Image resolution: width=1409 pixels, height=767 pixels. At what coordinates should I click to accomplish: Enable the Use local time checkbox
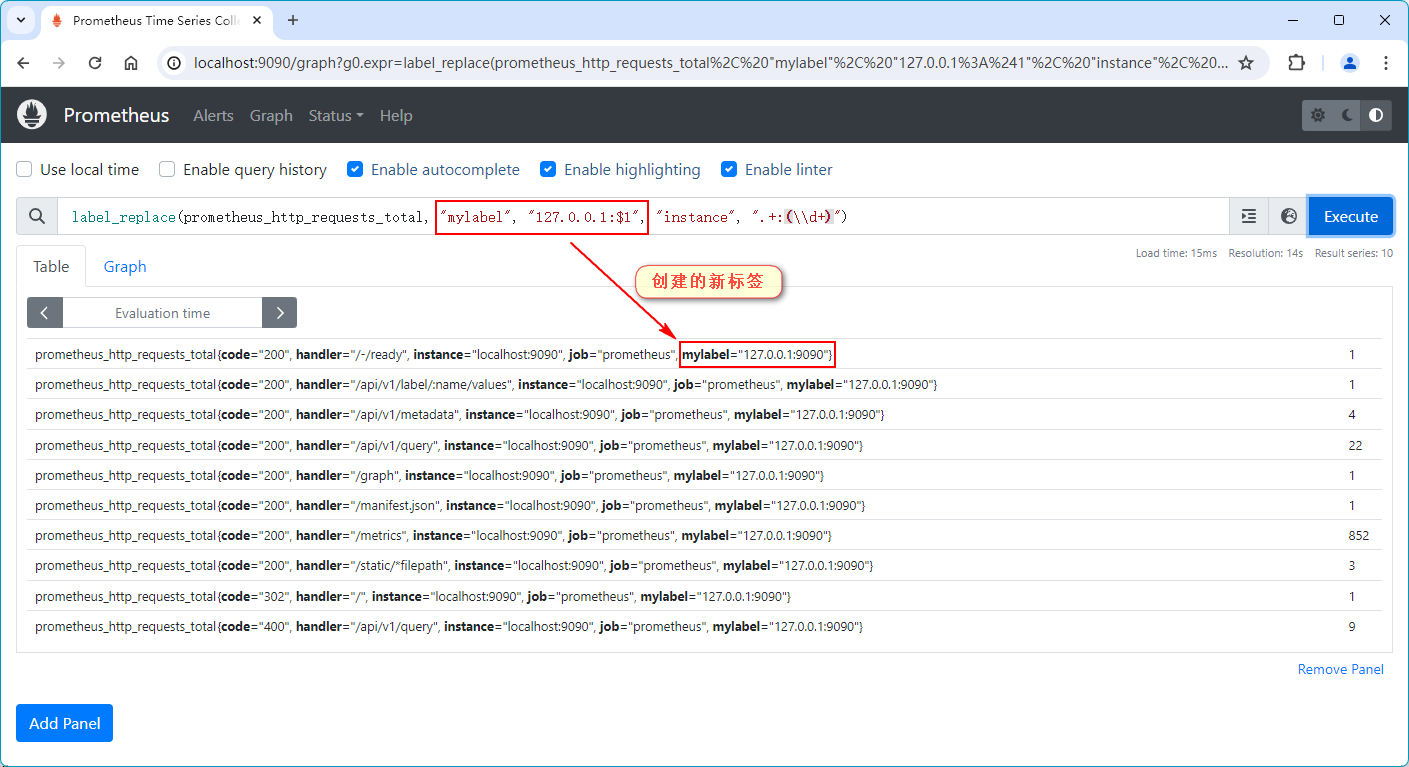[x=24, y=169]
